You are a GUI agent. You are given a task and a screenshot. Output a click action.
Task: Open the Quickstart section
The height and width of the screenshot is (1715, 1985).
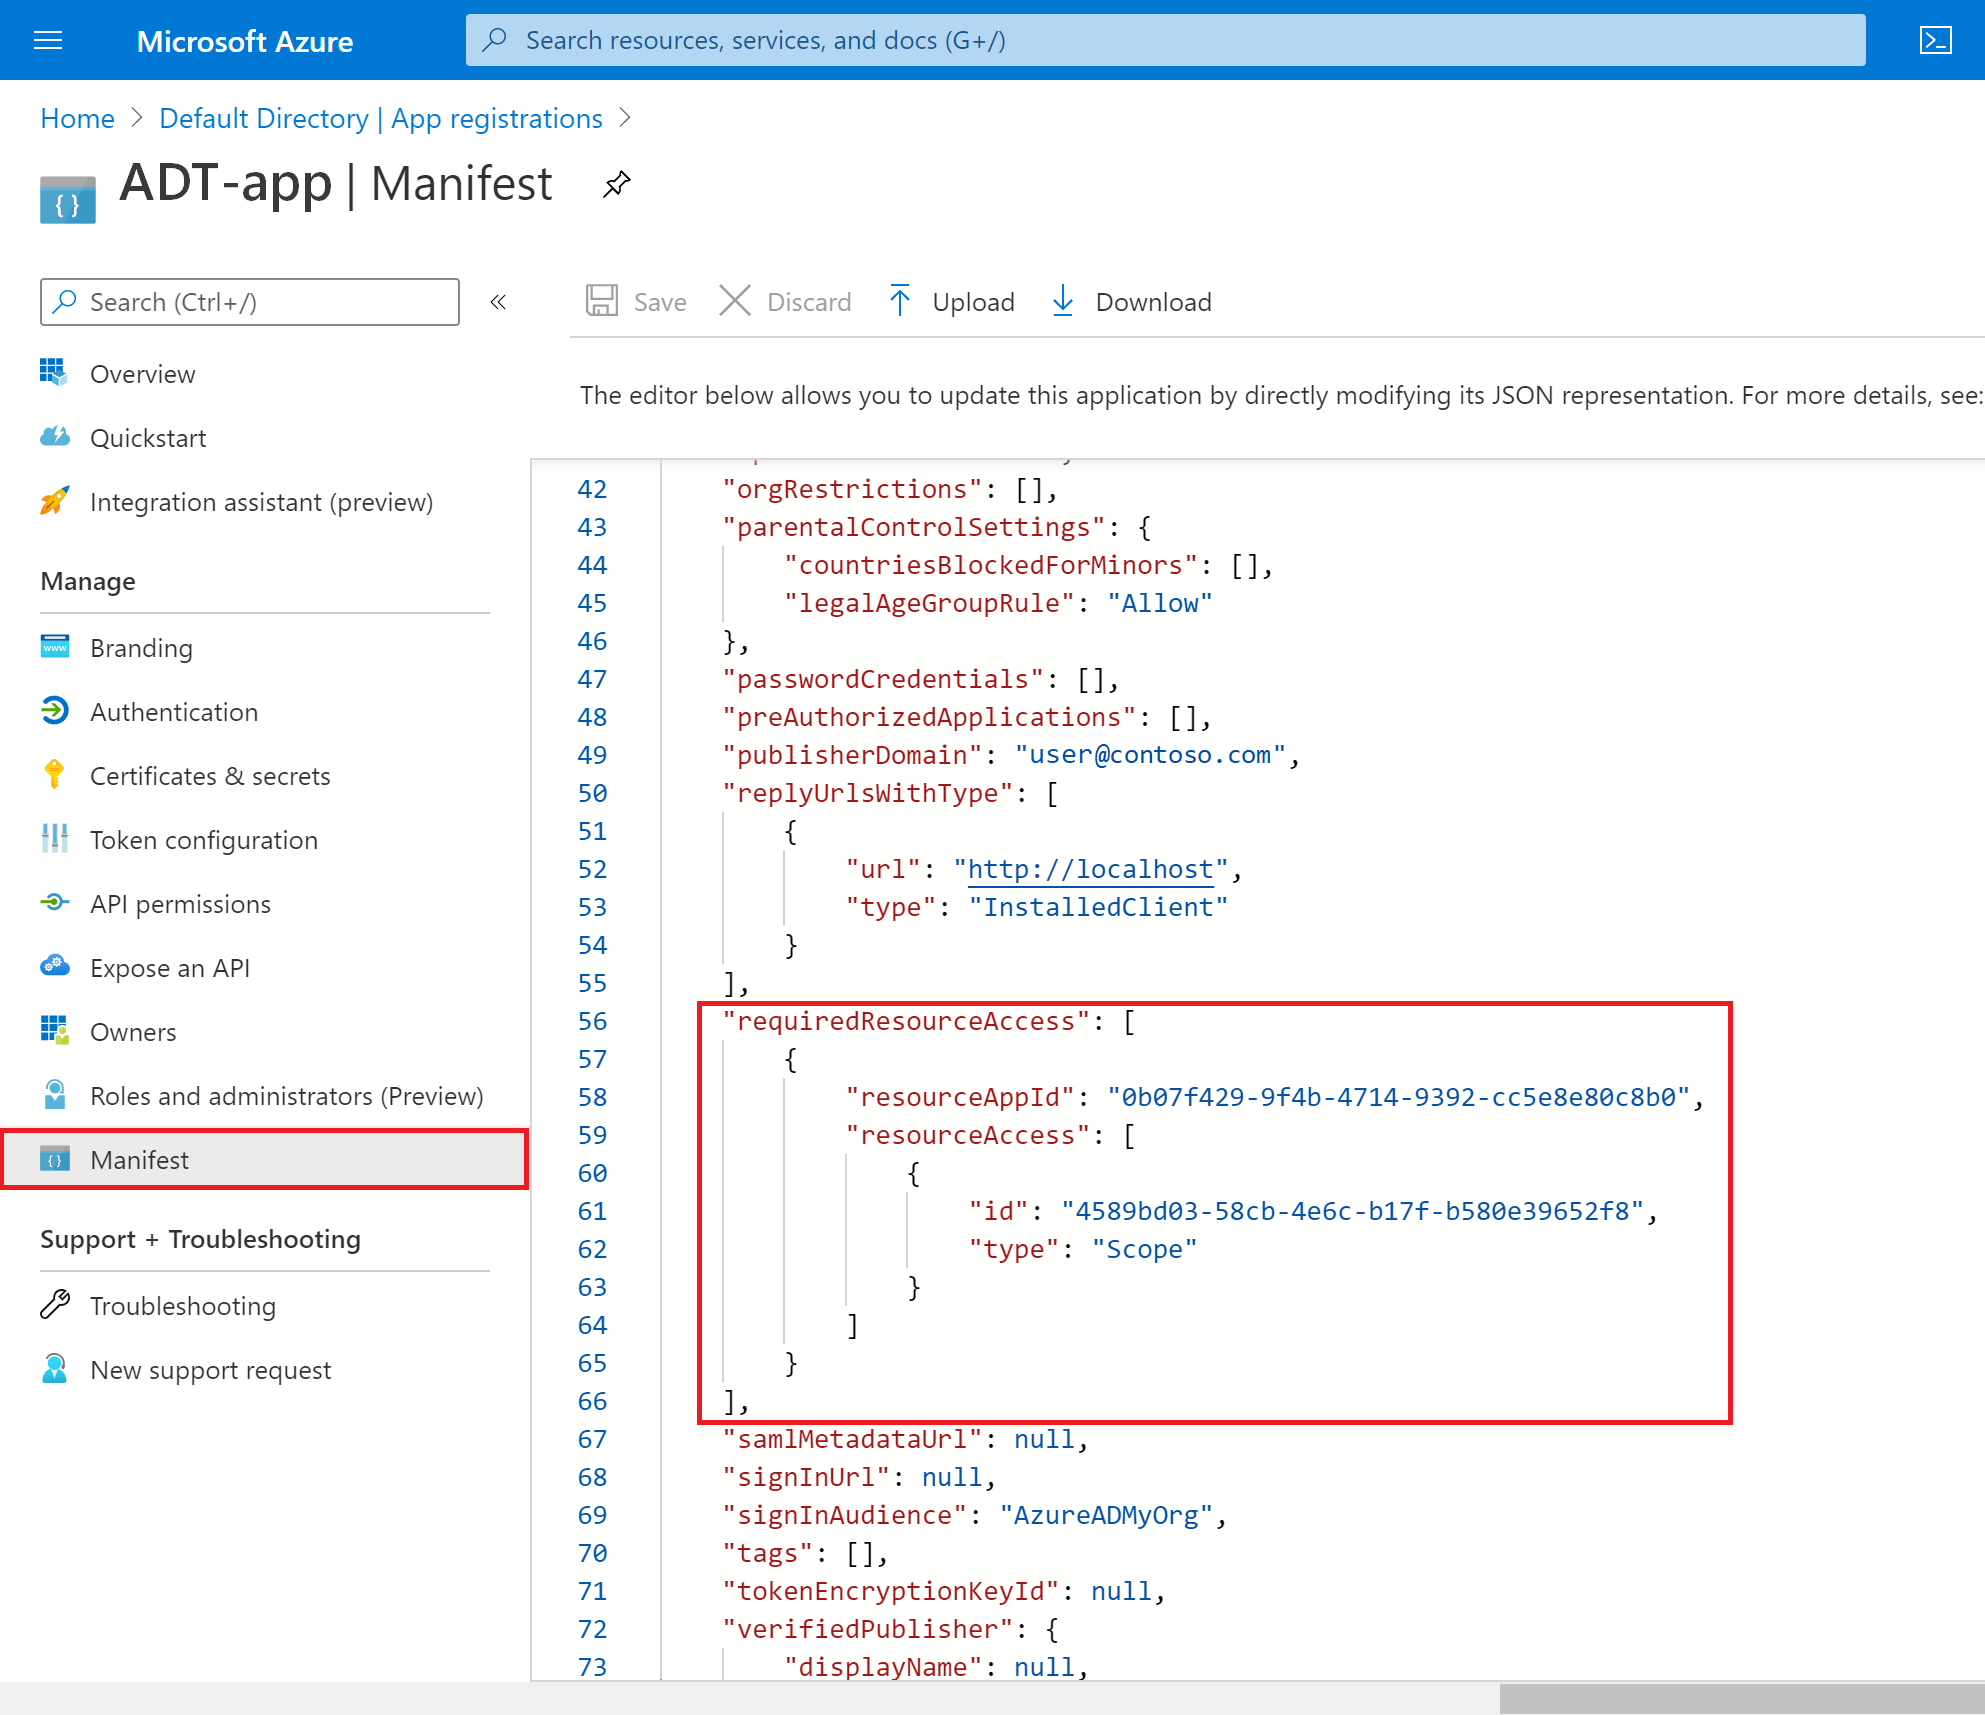[149, 437]
